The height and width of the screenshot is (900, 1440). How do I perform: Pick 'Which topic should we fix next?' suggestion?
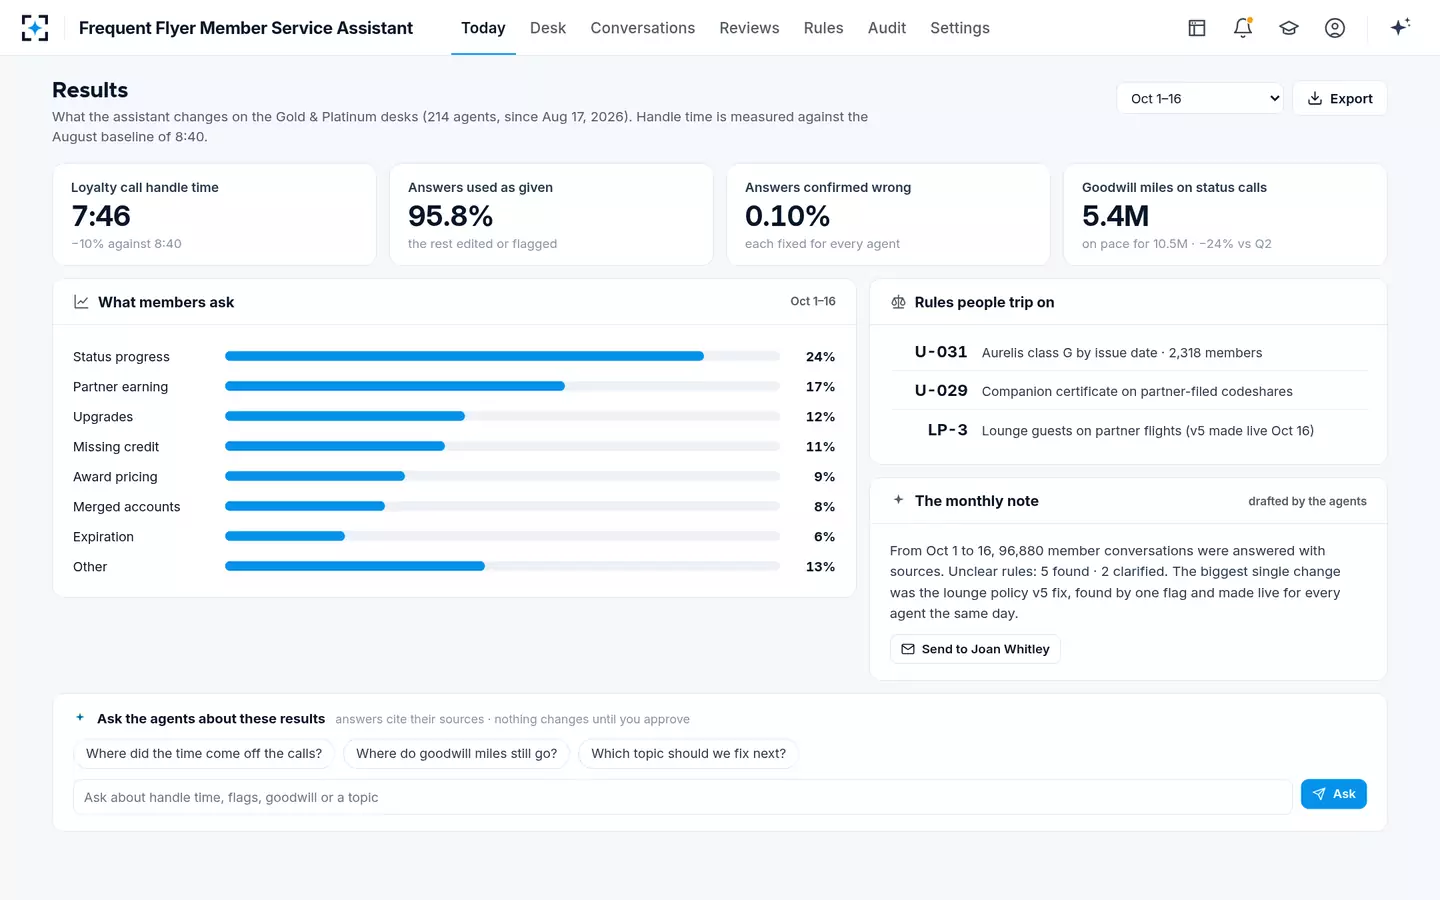(688, 753)
